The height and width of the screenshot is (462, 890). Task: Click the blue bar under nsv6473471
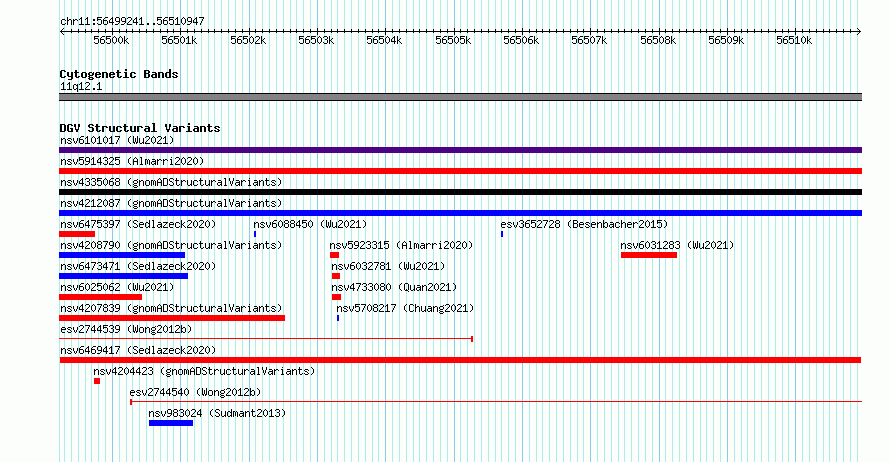click(123, 276)
